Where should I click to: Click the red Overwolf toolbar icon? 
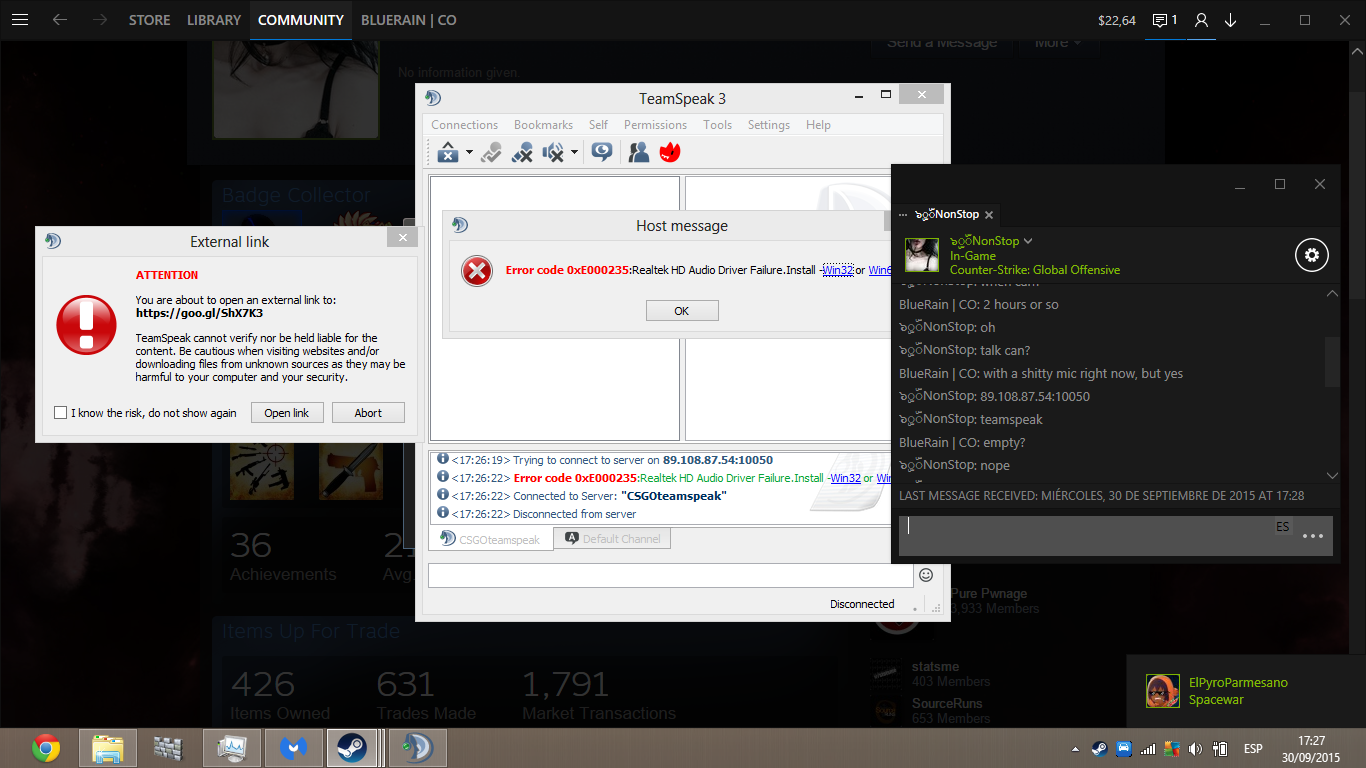669,153
